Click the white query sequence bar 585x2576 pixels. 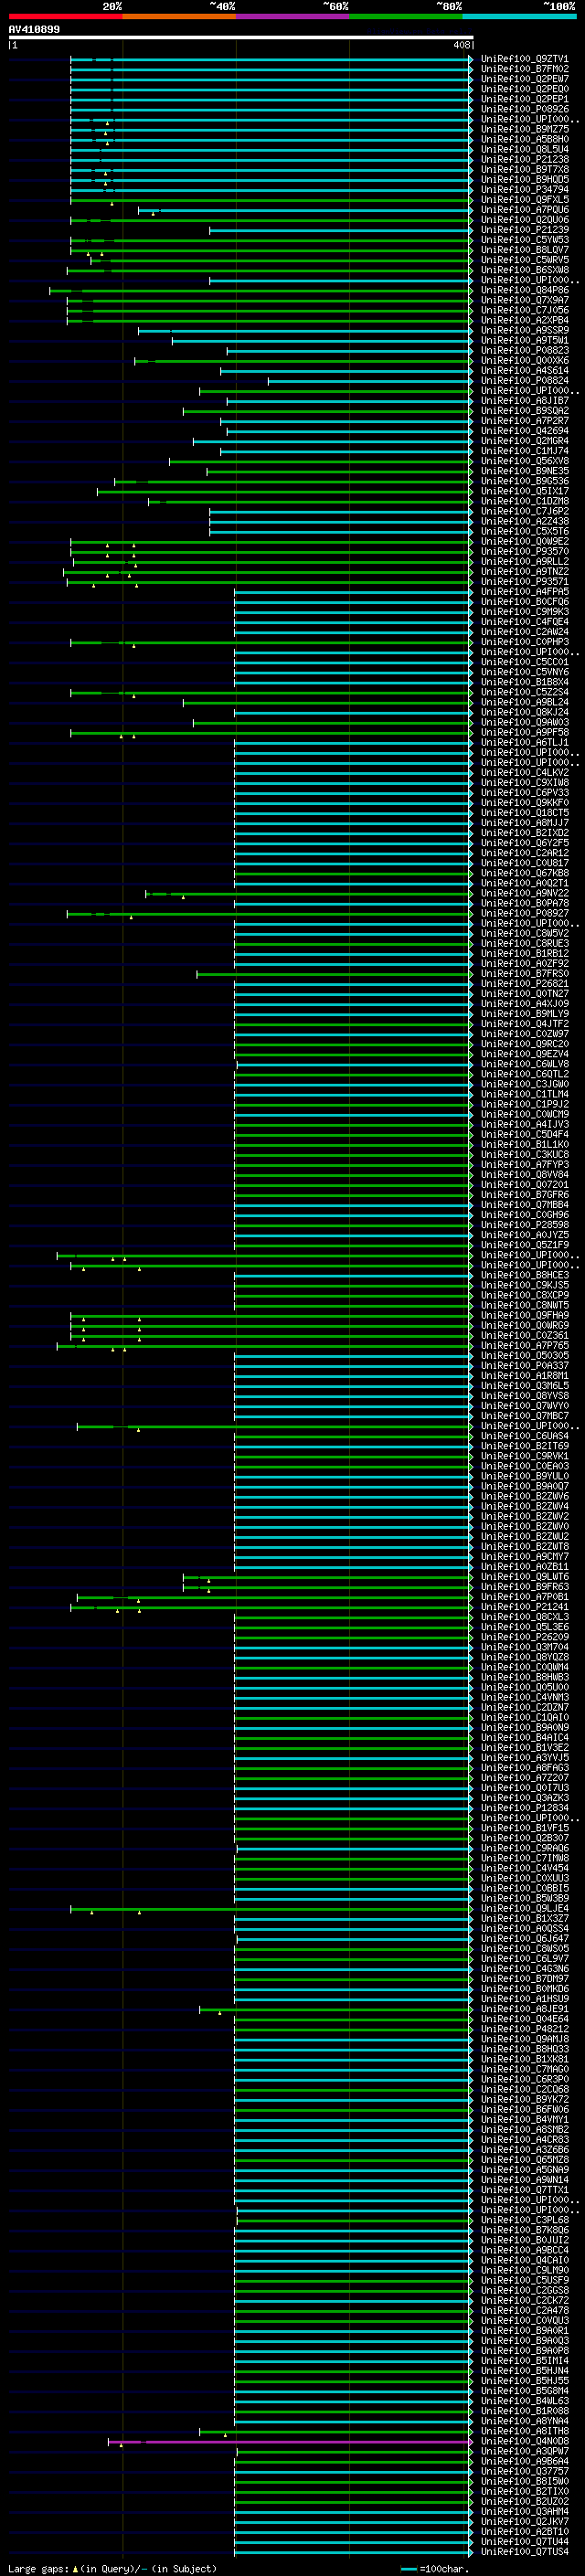240,37
